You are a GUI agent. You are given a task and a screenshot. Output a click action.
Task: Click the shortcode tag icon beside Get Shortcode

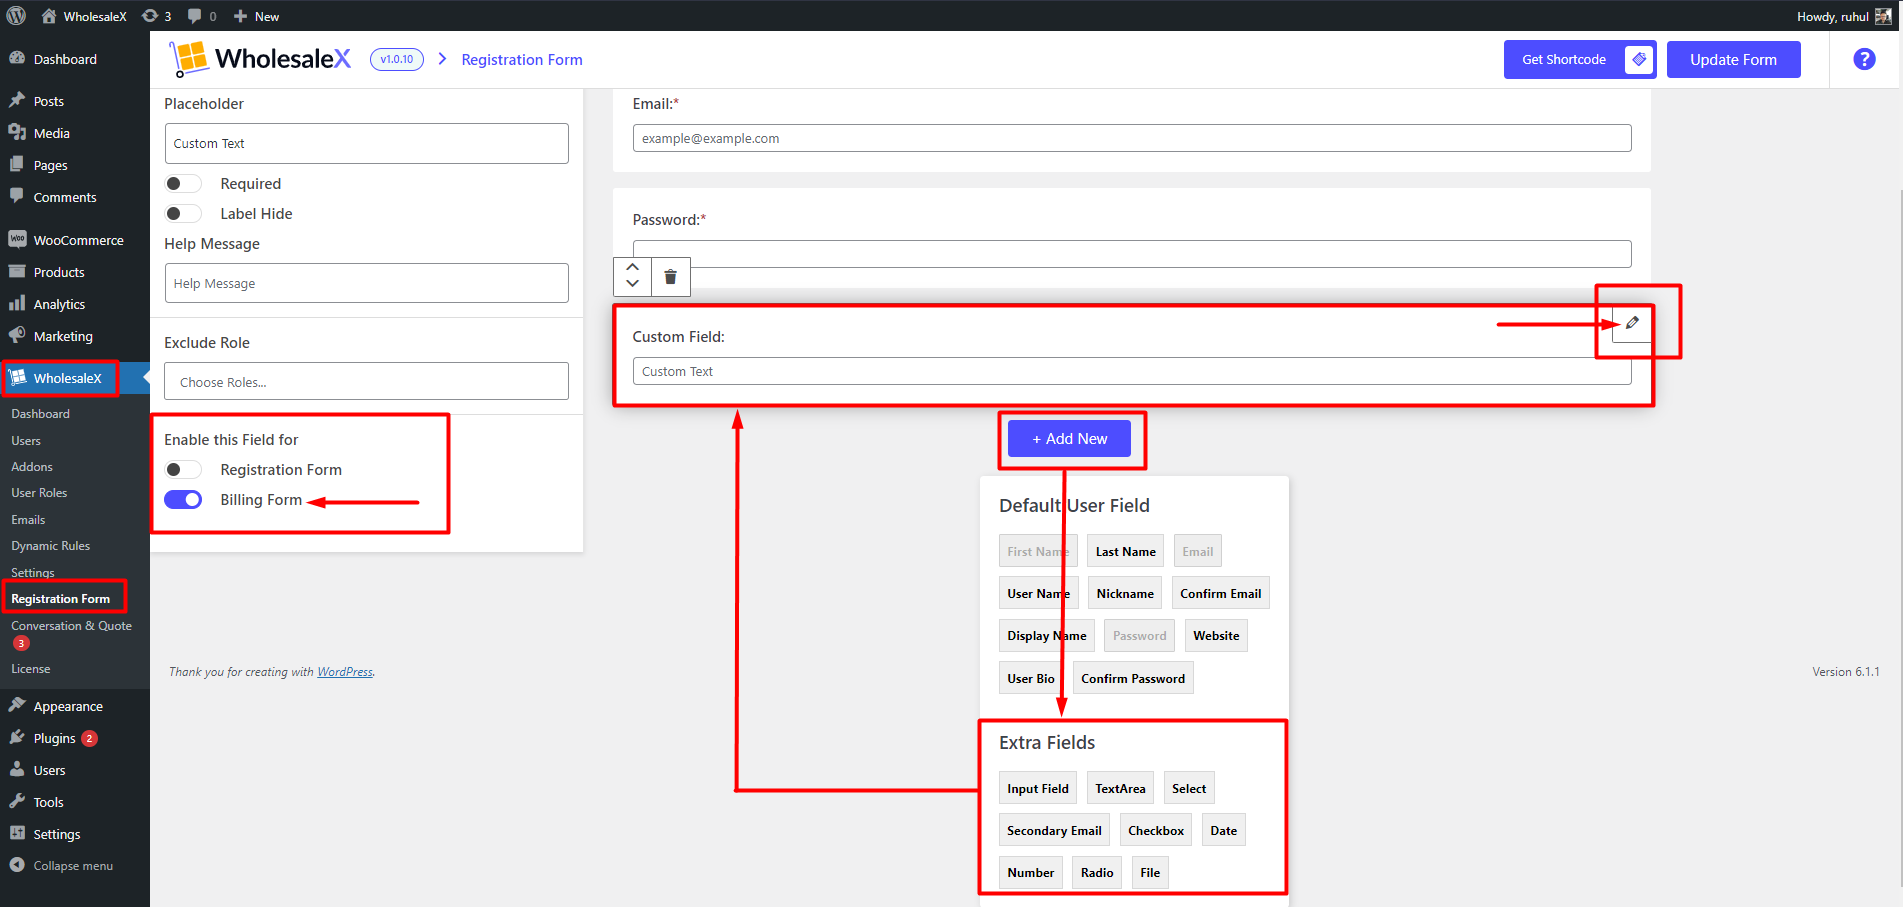point(1639,59)
